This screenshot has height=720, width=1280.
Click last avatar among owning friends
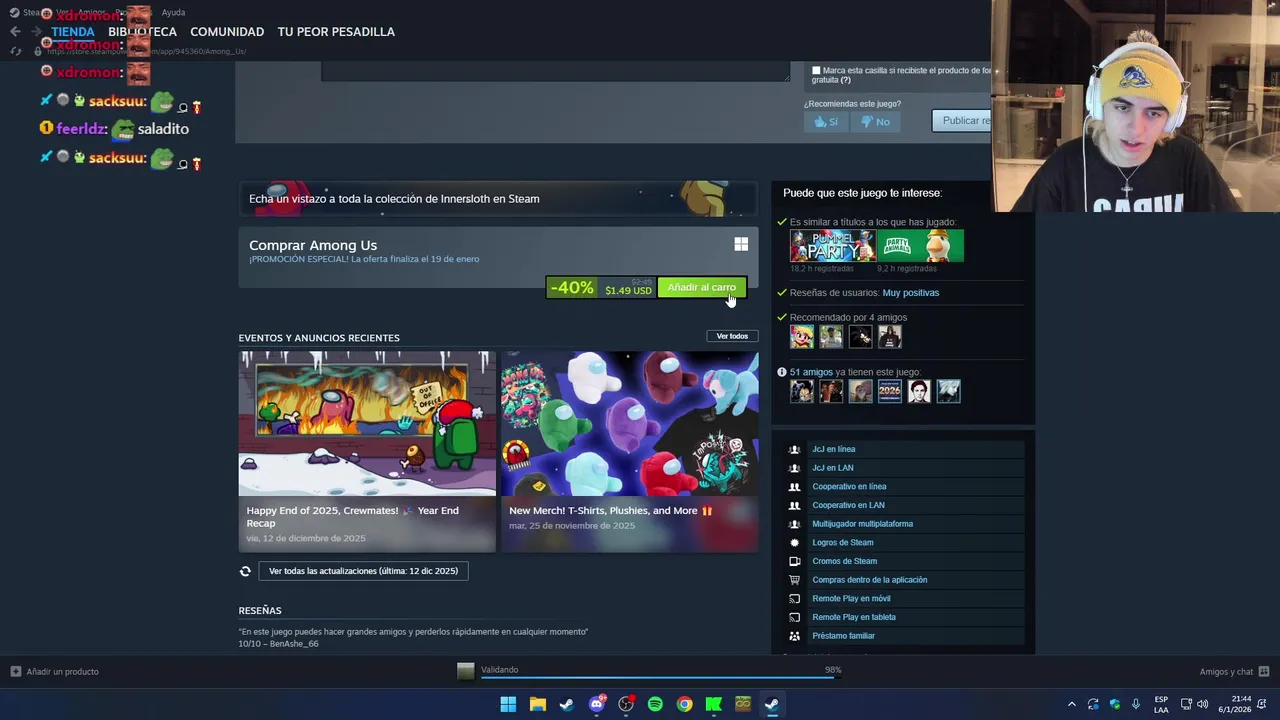[949, 391]
